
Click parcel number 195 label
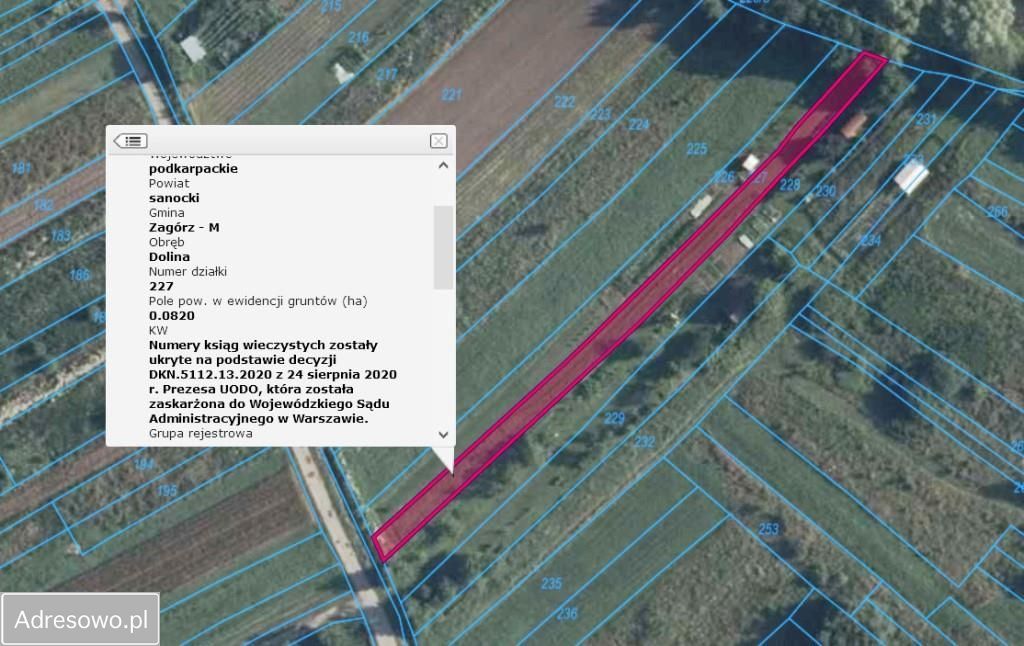[167, 491]
